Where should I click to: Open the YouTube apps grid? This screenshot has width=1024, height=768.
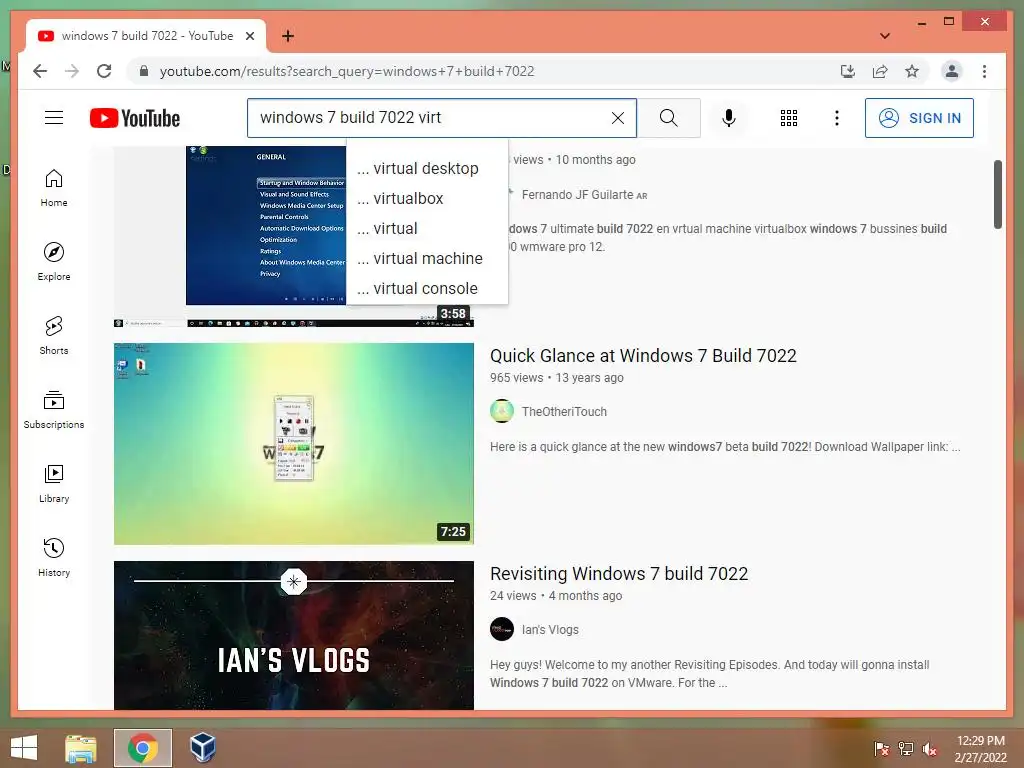[789, 118]
